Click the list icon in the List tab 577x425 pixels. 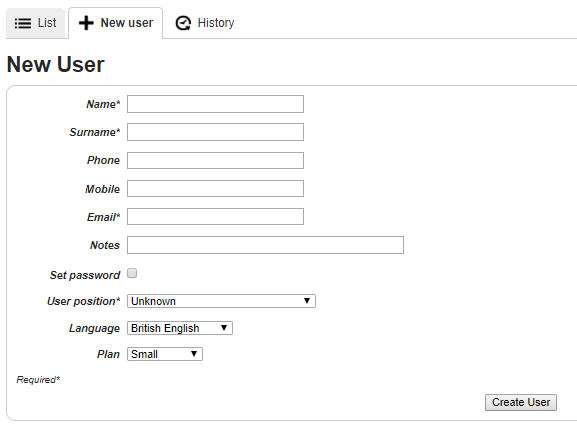point(22,23)
